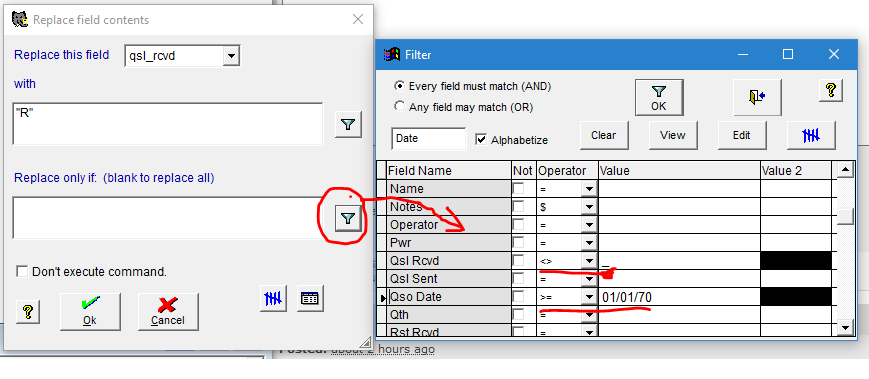Open Operator dropdown for Operator row
This screenshot has height=379, width=869.
pyautogui.click(x=589, y=225)
